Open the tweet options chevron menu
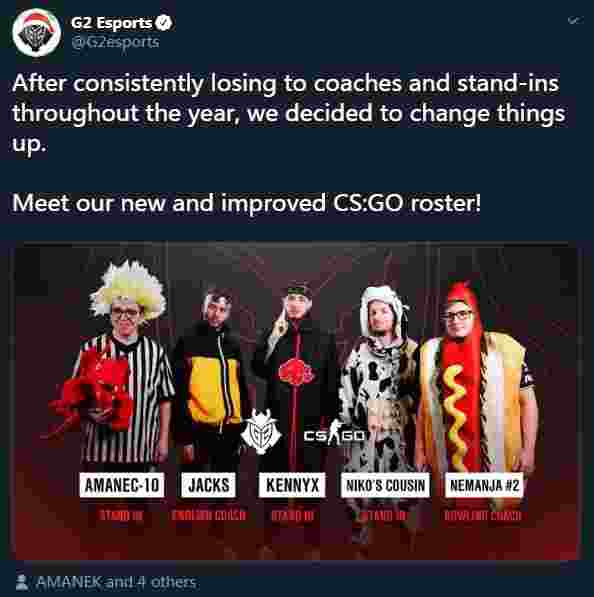 (x=575, y=20)
